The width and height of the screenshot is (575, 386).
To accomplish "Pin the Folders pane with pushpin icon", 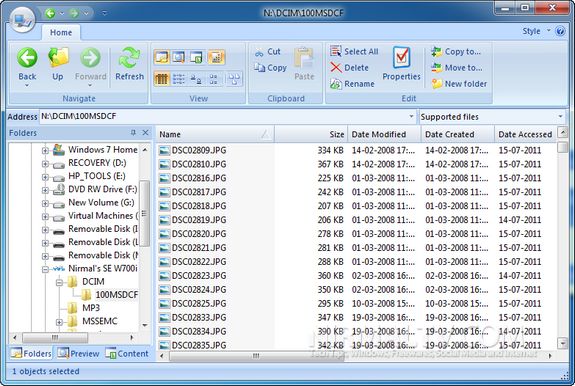I will [x=133, y=133].
